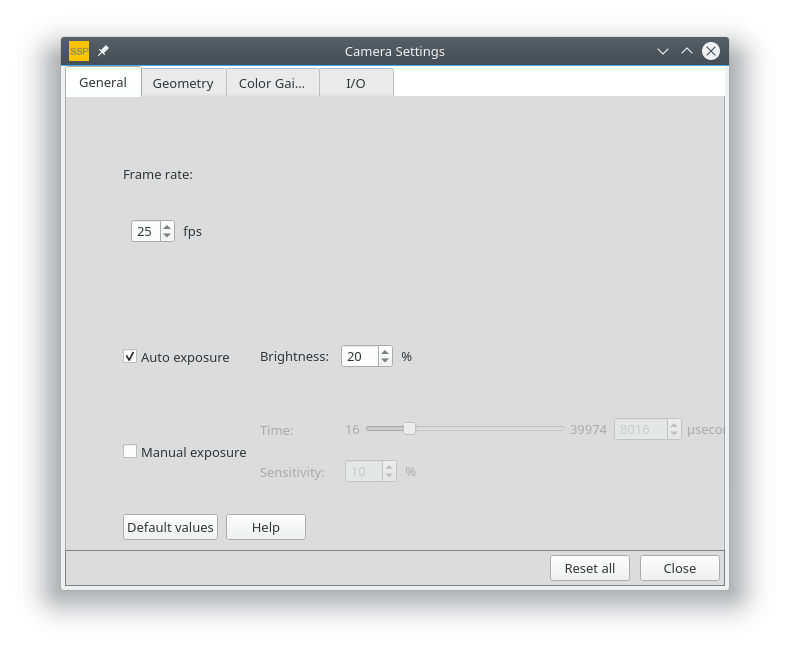790x651 pixels.
Task: Click the General tab
Action: tap(103, 82)
